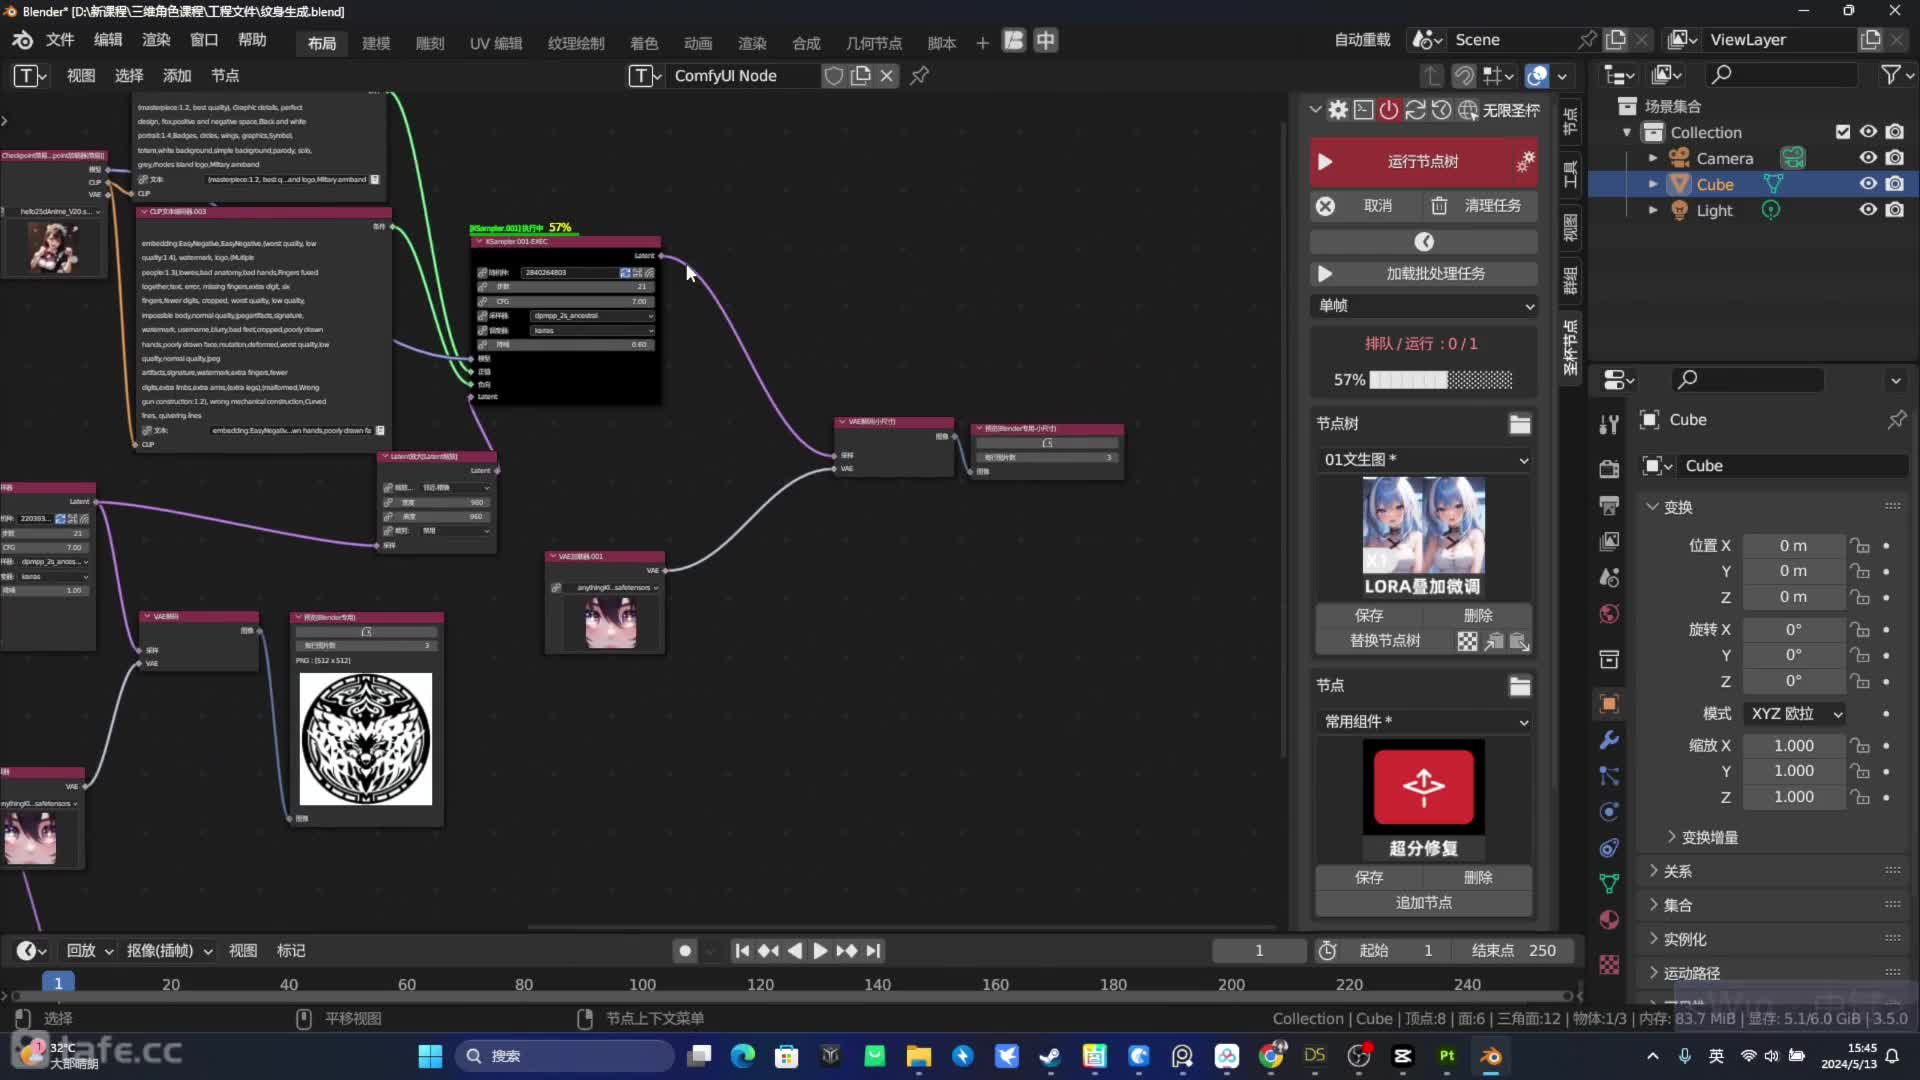Image resolution: width=1920 pixels, height=1080 pixels.
Task: Click the gears icon beside run node tree
Action: pyautogui.click(x=1525, y=162)
